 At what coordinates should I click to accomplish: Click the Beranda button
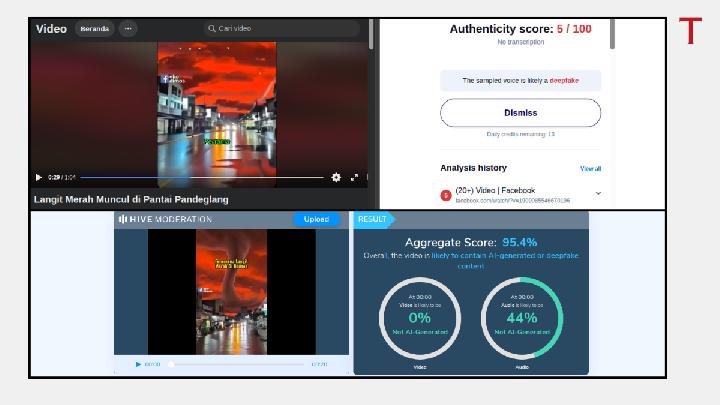coord(94,29)
